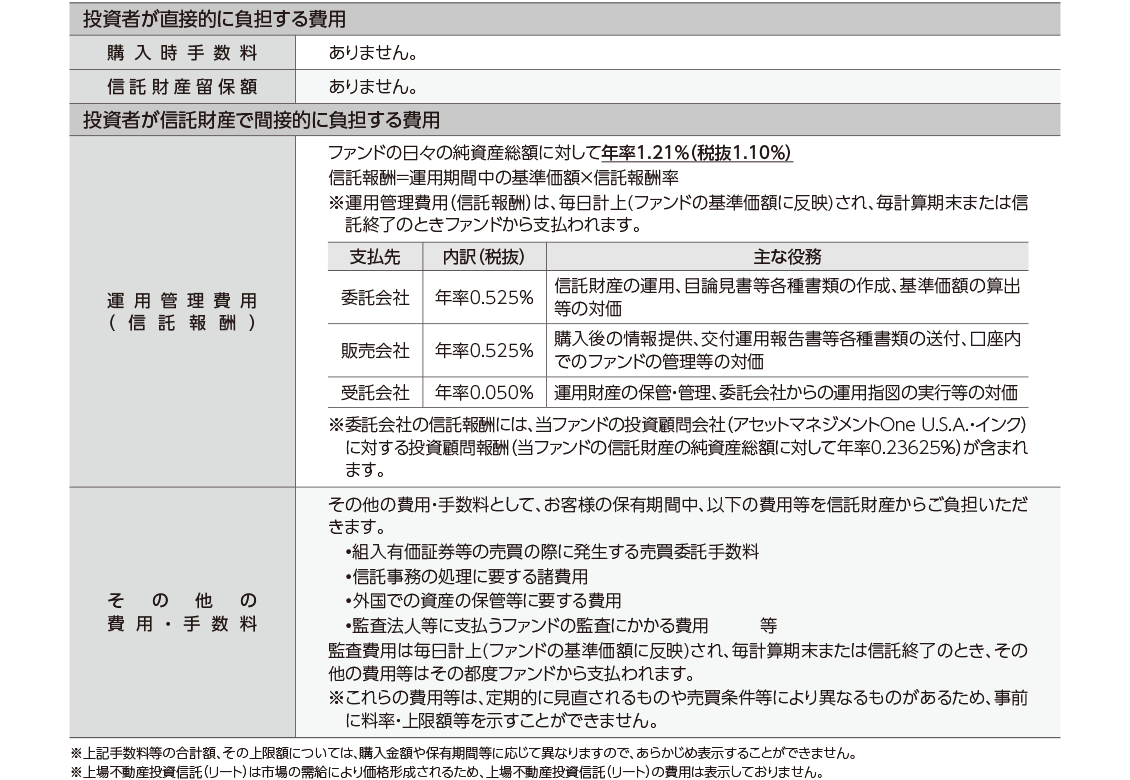Click the 年率0.050% rate cell
This screenshot has width=1130, height=780.
(x=484, y=392)
